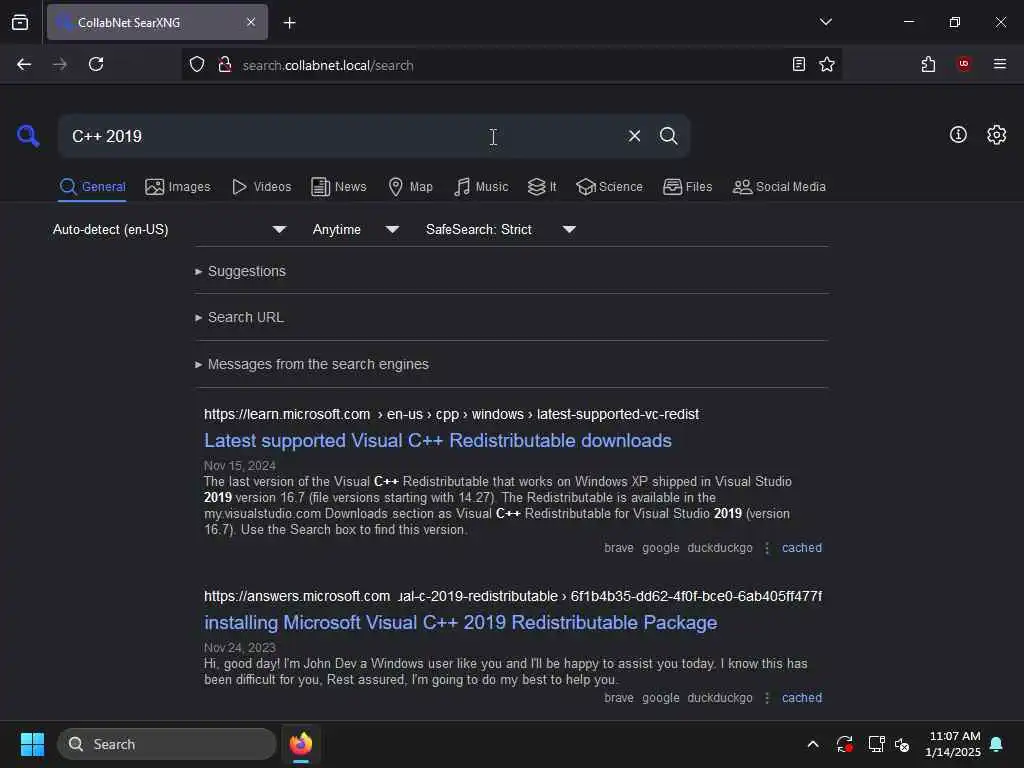
Task: Open Latest supported Visual C++ Redistributable downloads
Action: [x=438, y=441]
